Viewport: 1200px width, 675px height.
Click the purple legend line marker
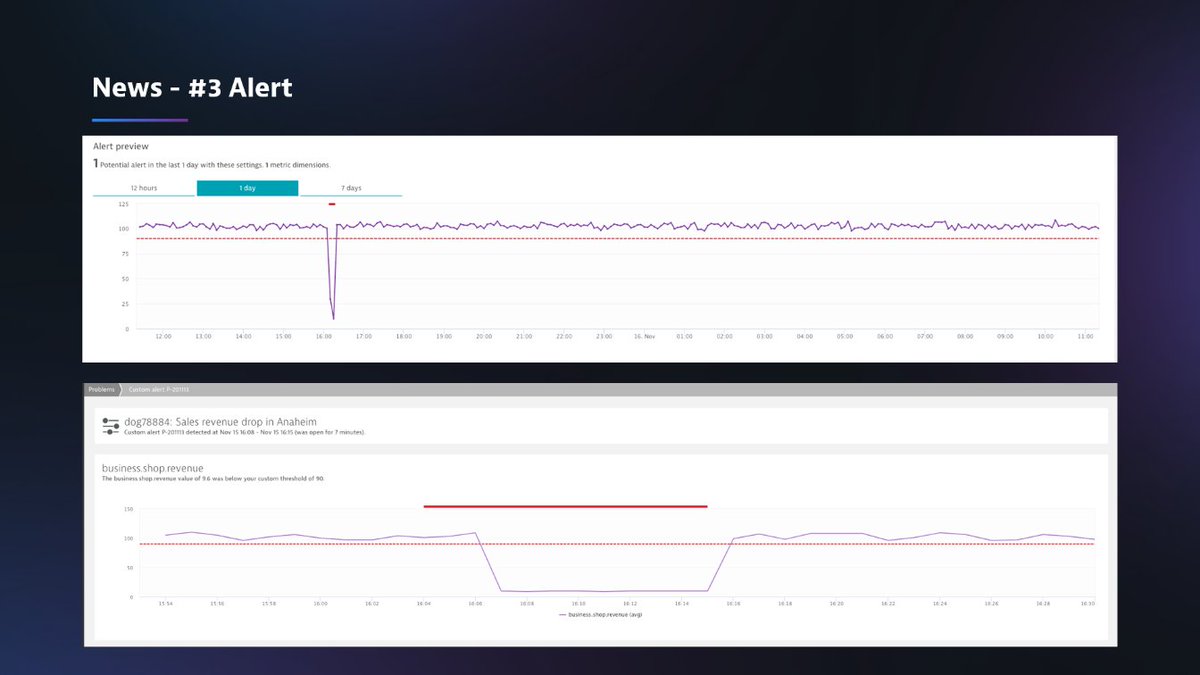[563, 614]
